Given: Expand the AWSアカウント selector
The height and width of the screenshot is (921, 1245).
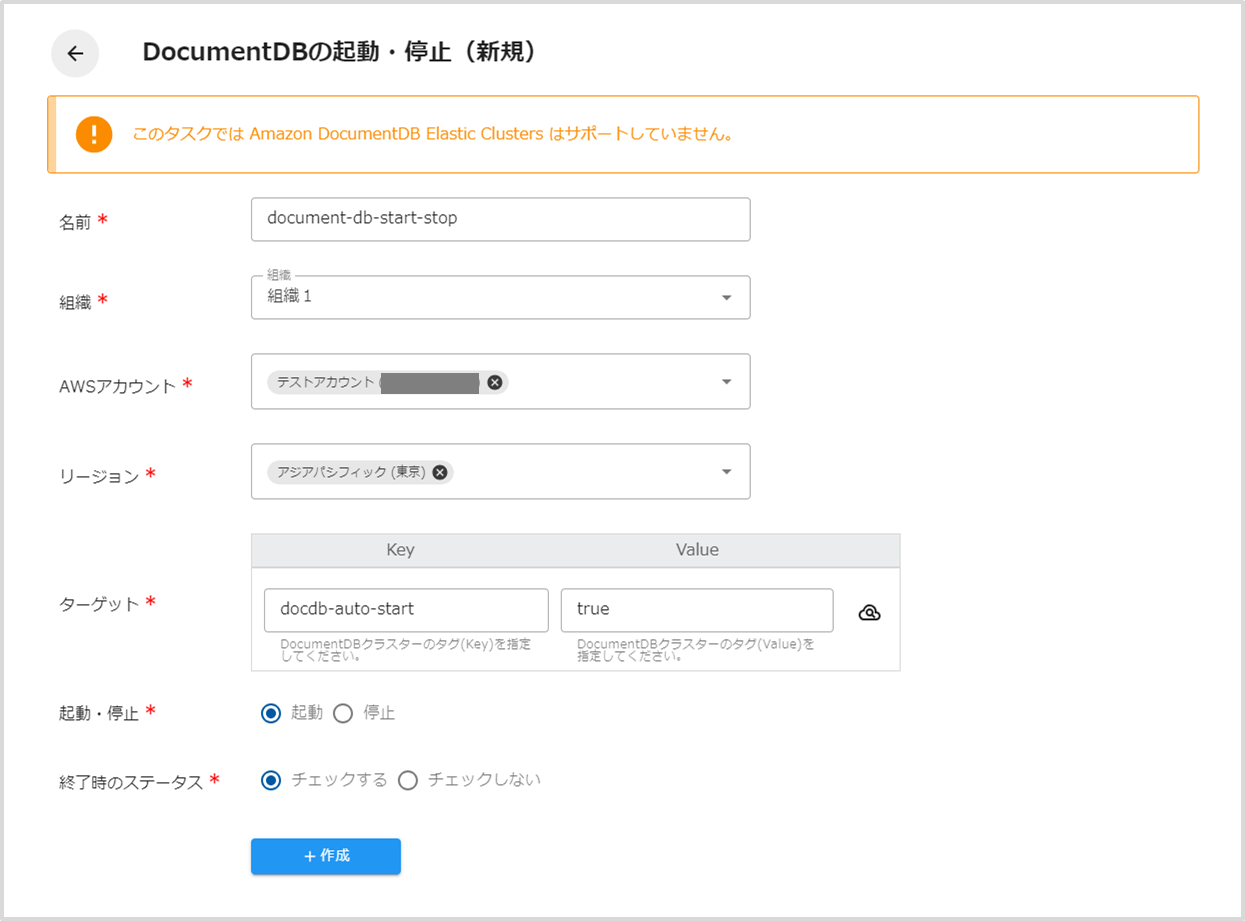Looking at the screenshot, I should pos(727,382).
